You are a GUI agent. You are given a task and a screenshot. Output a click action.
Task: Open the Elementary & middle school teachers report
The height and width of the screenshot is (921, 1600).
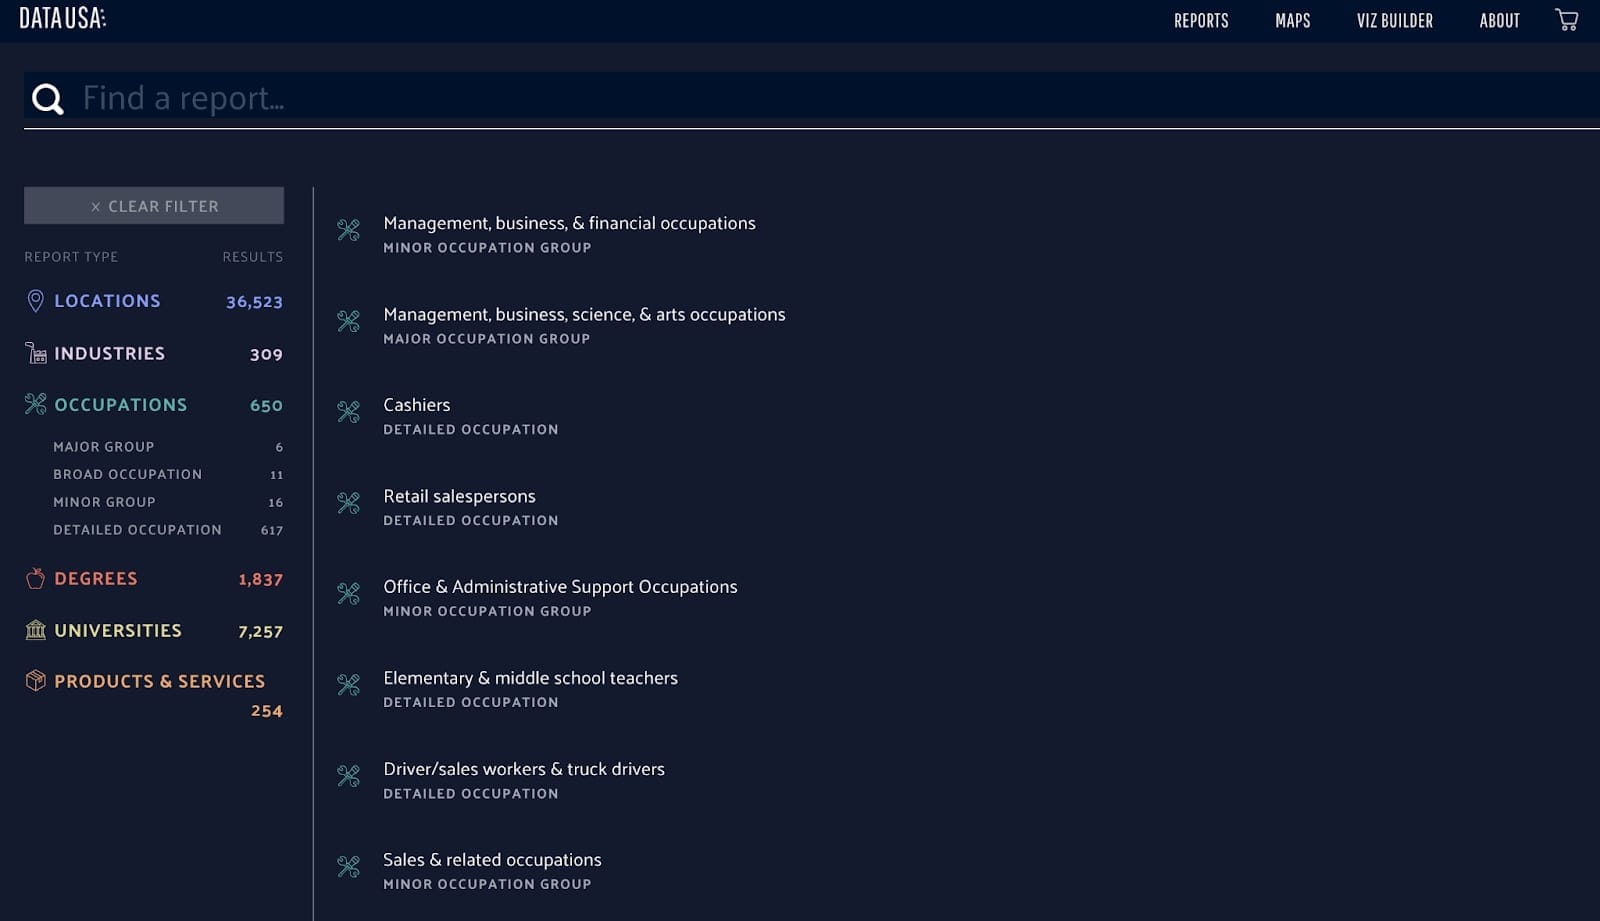(x=530, y=677)
